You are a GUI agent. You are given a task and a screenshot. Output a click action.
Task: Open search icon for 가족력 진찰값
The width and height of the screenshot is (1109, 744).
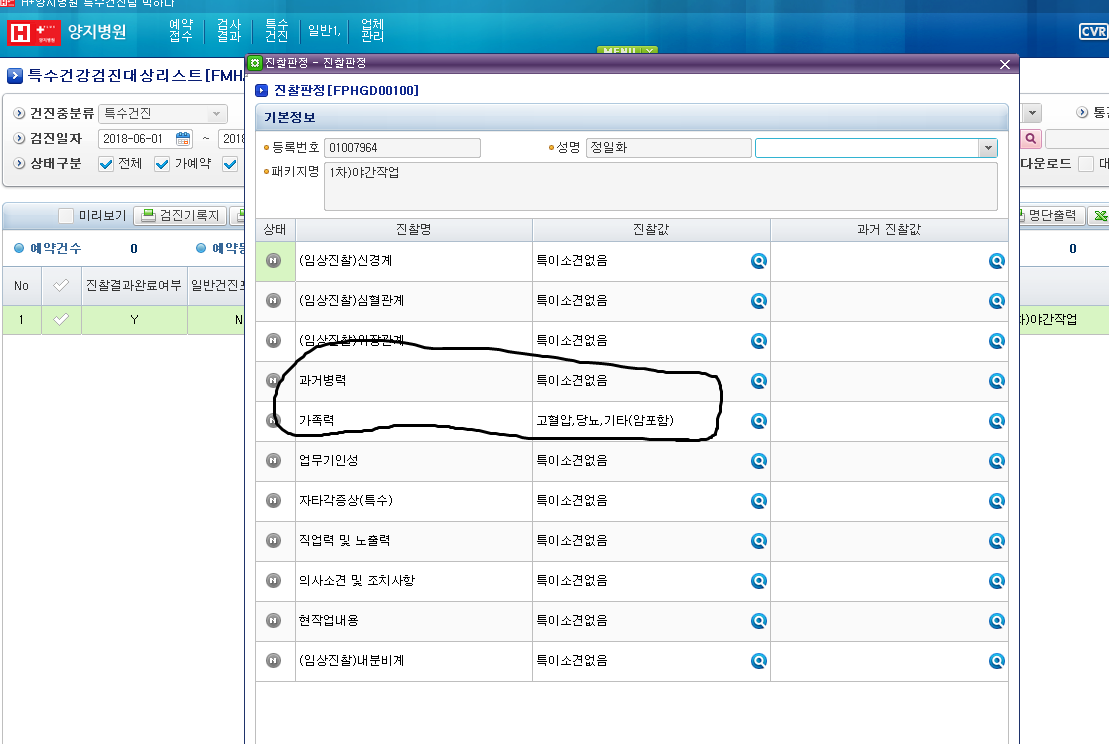pyautogui.click(x=758, y=421)
